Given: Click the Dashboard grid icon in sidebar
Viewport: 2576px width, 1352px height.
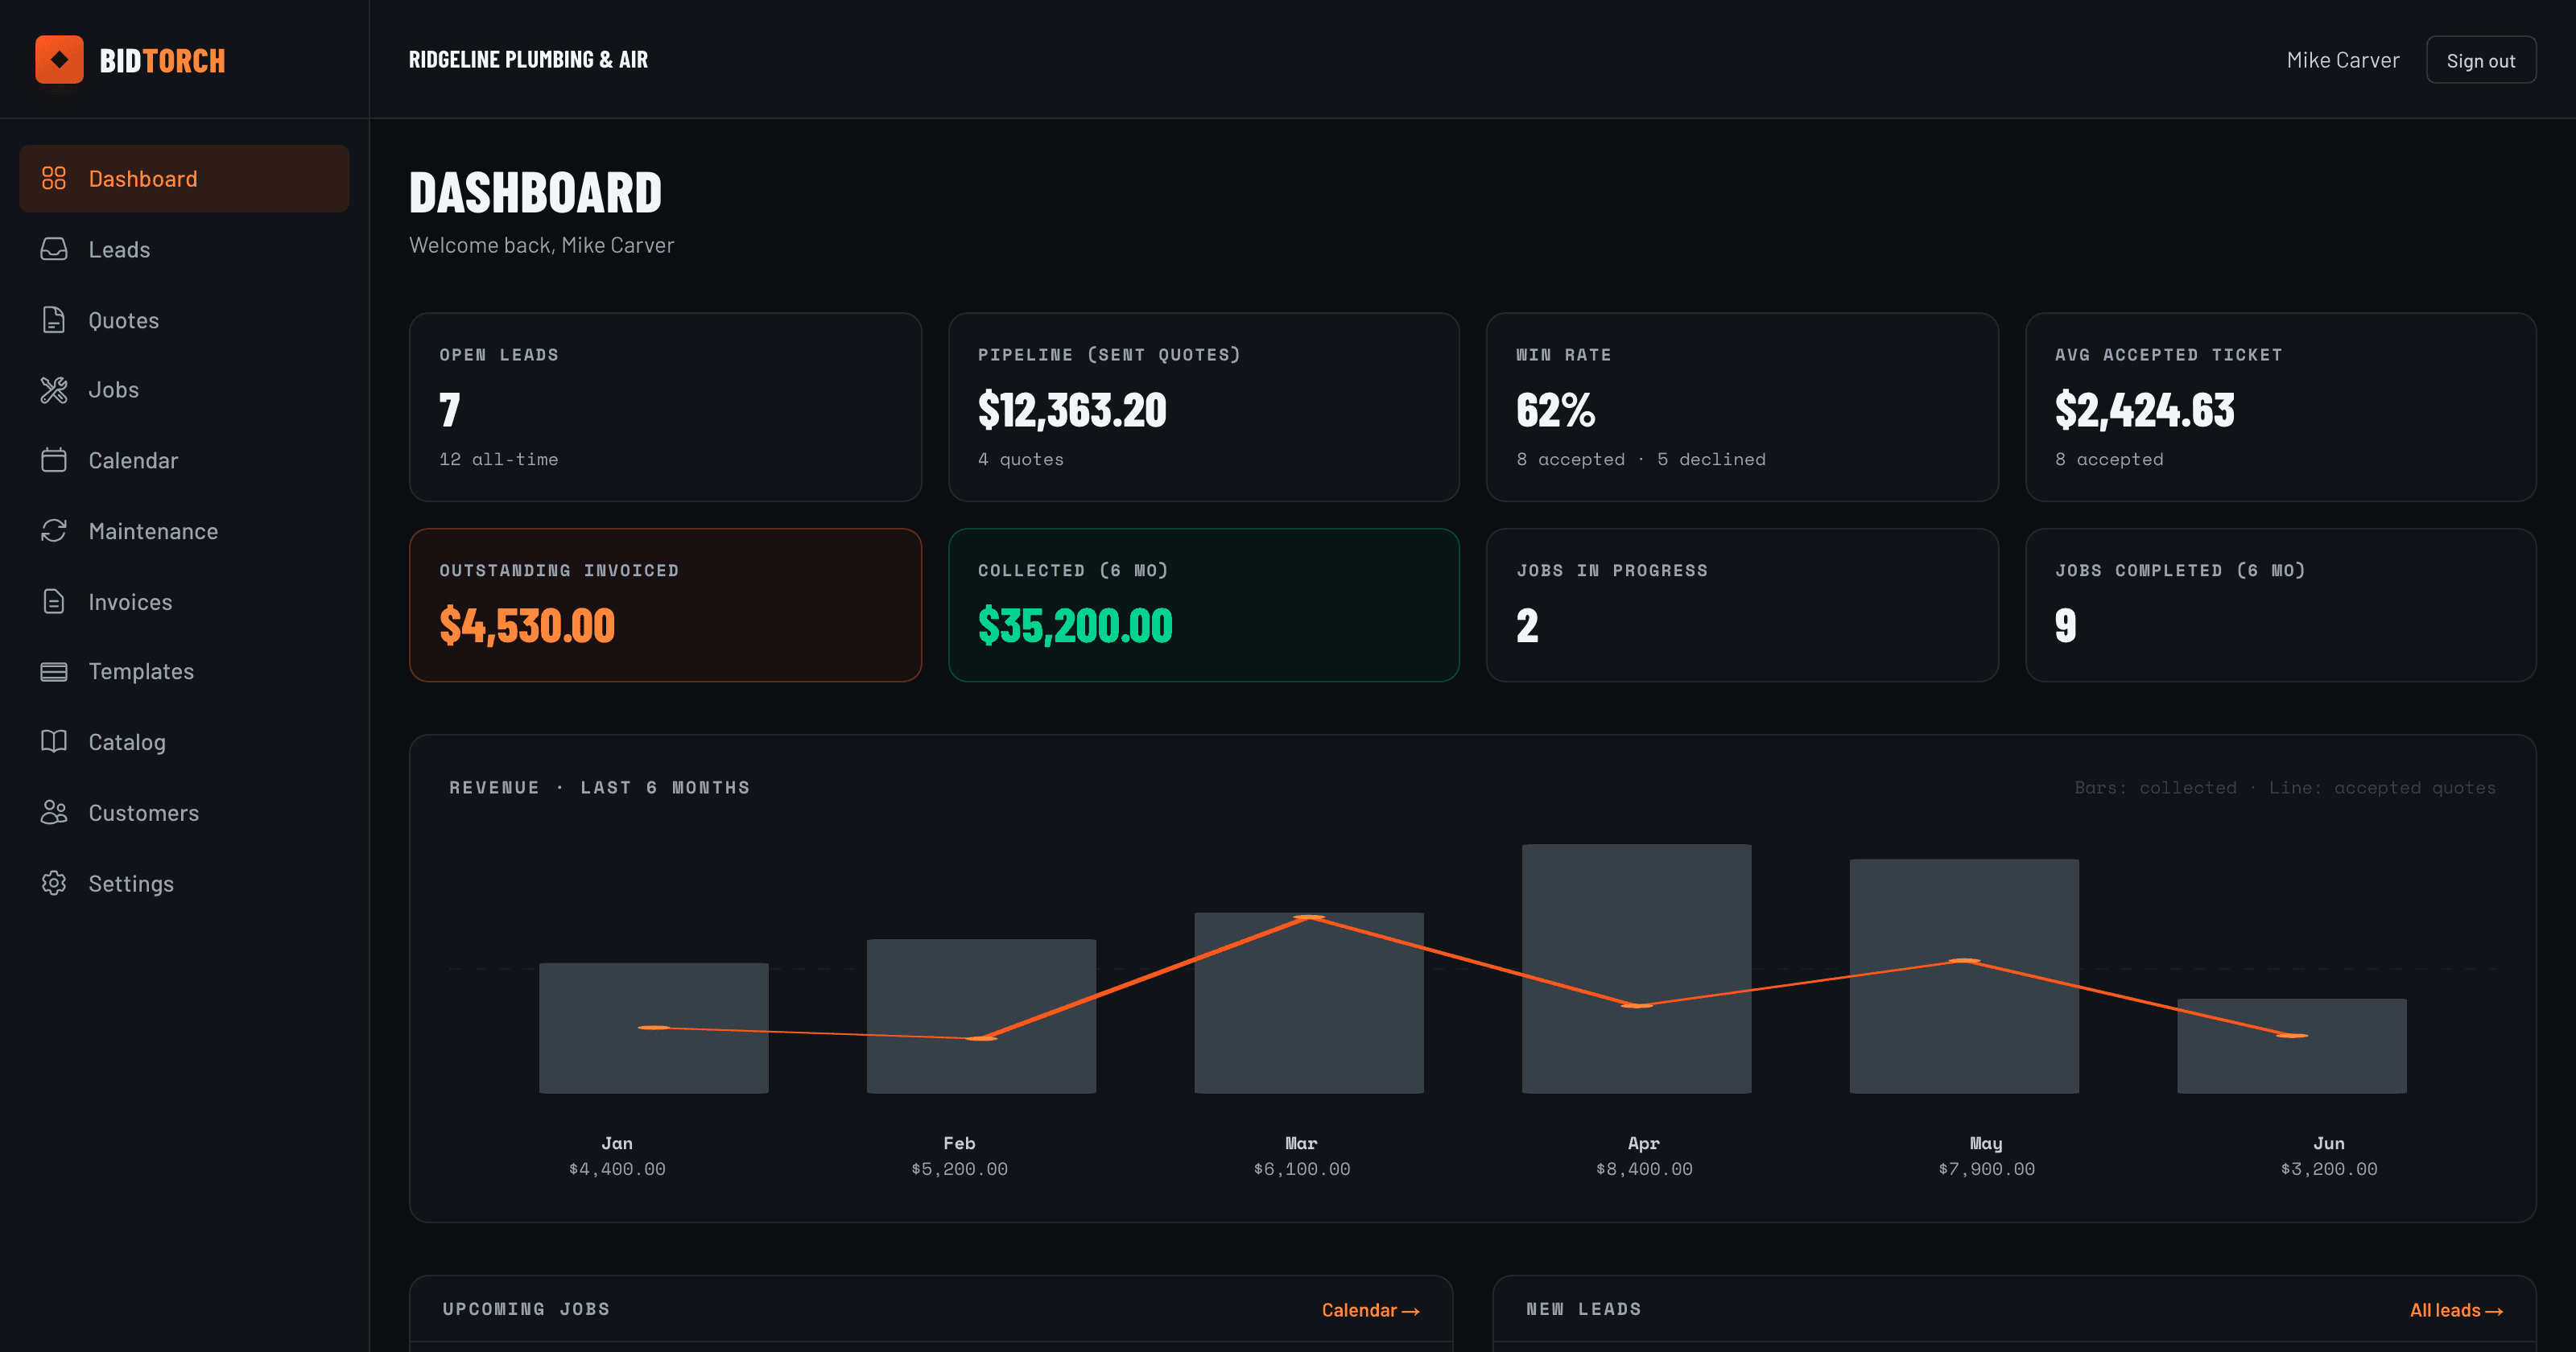Looking at the screenshot, I should 54,178.
